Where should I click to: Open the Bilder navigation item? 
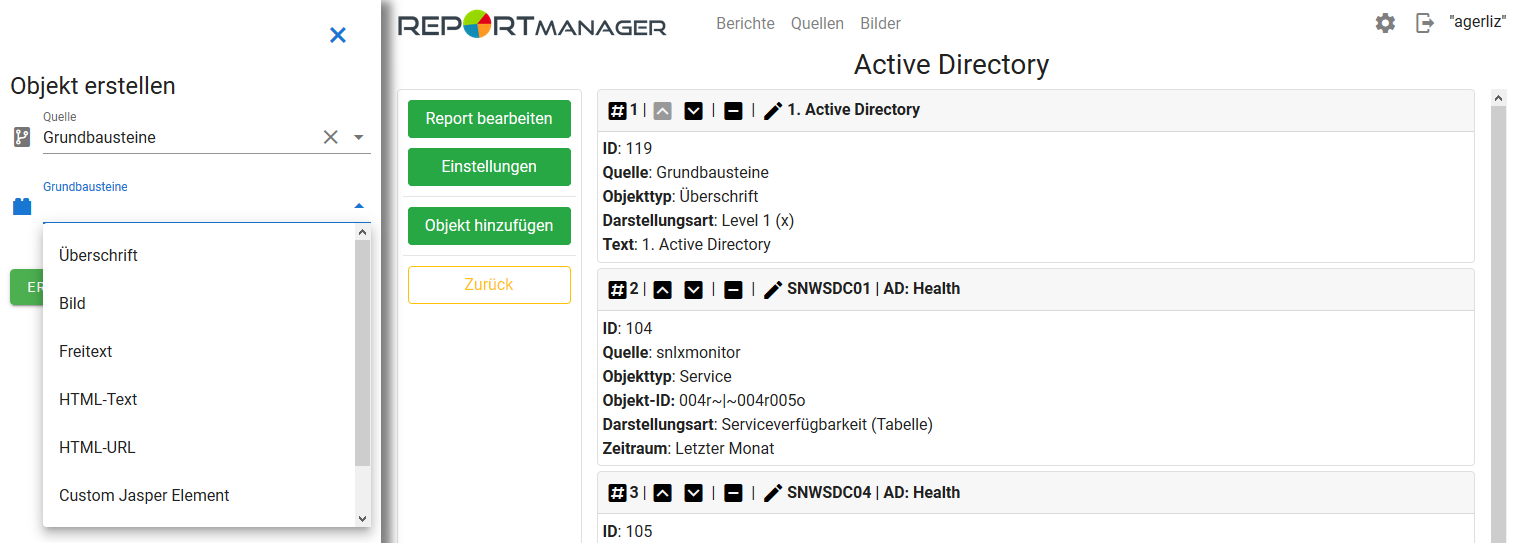tap(880, 23)
